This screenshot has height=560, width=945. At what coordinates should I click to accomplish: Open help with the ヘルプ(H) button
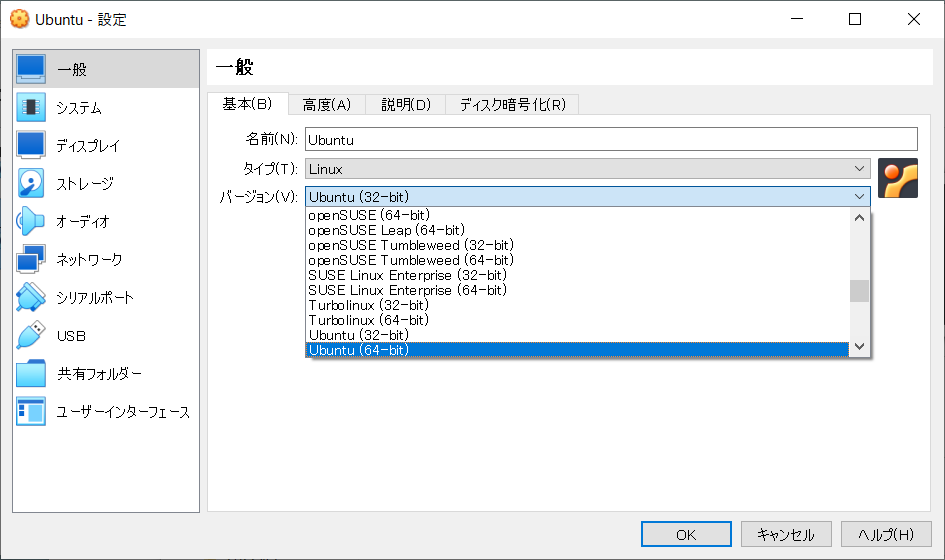click(886, 534)
